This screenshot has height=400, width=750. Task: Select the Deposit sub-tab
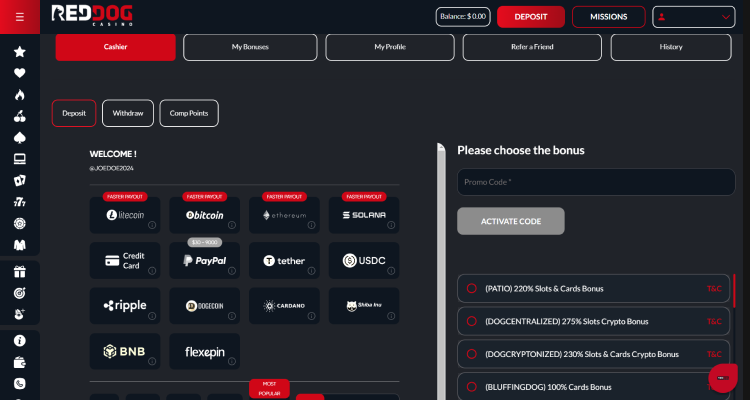[x=74, y=113]
